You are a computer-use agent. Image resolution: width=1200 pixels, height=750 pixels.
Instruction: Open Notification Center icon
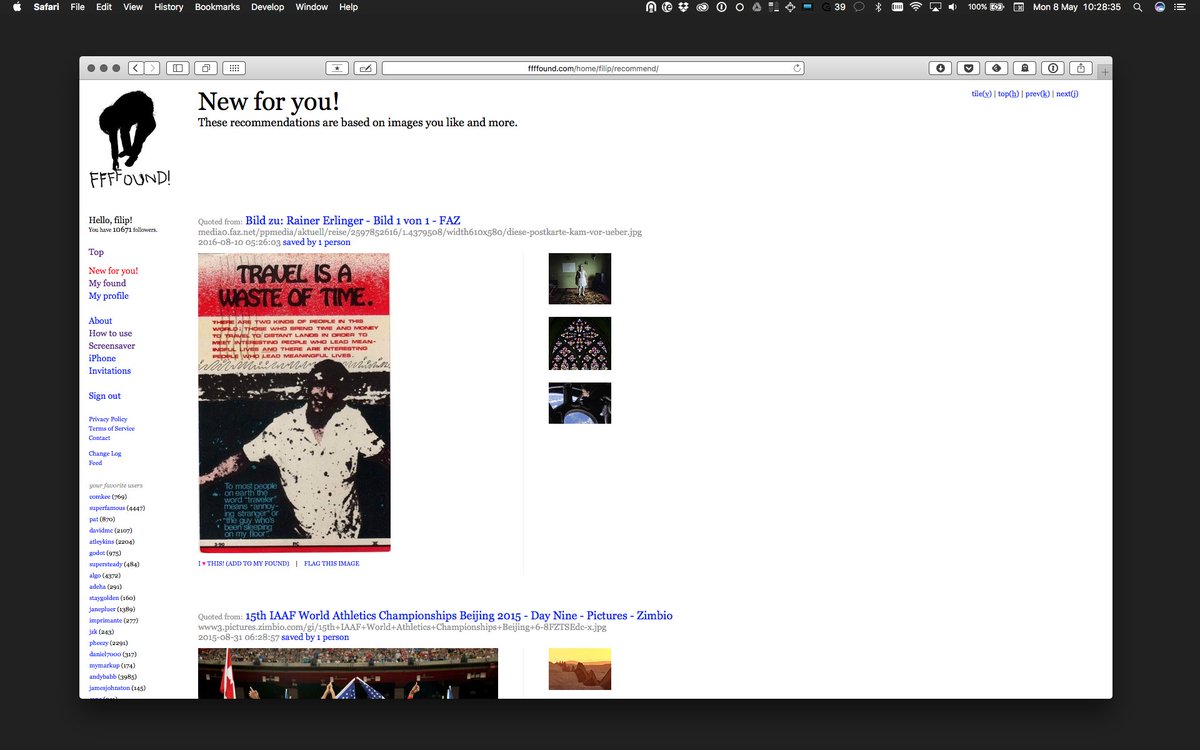(1182, 7)
